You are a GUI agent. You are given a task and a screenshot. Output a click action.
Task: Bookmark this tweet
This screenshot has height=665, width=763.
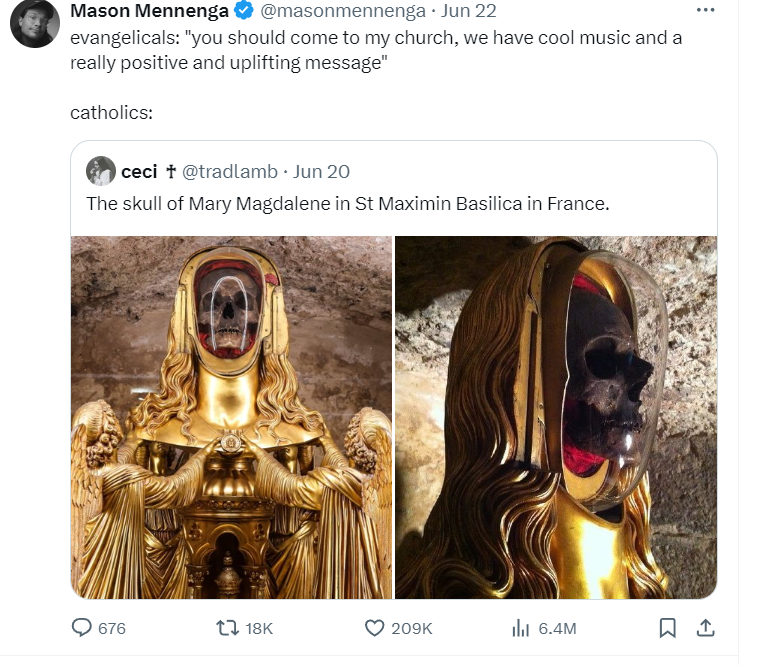pos(668,628)
